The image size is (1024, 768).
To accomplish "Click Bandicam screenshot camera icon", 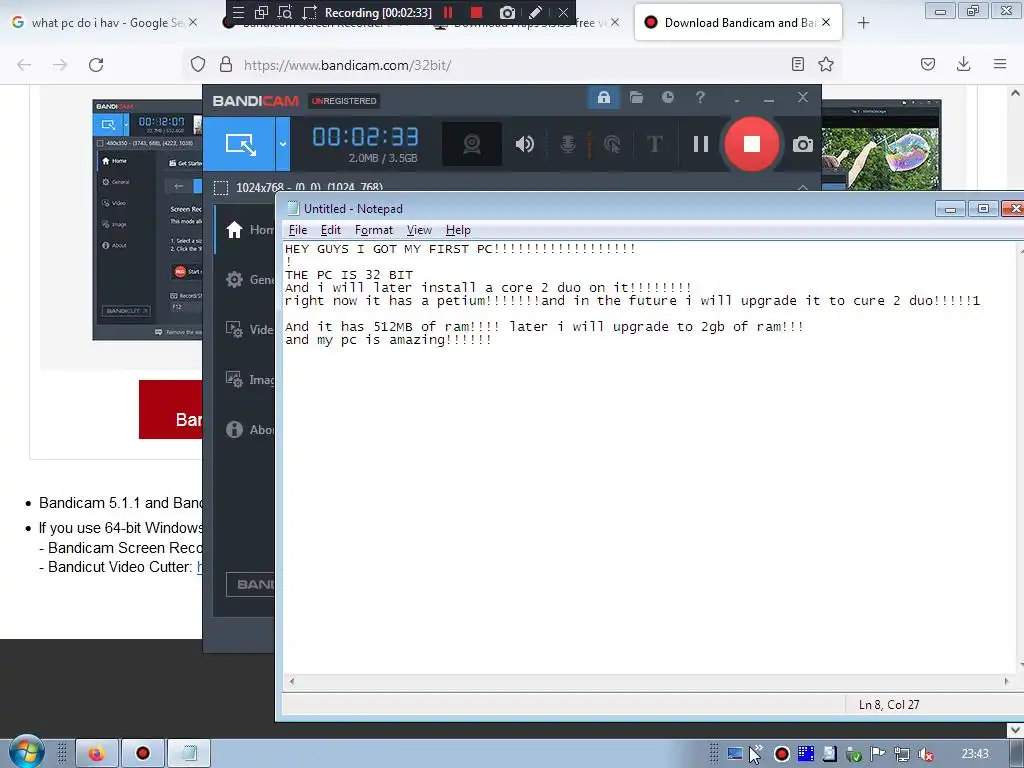I will tap(803, 144).
